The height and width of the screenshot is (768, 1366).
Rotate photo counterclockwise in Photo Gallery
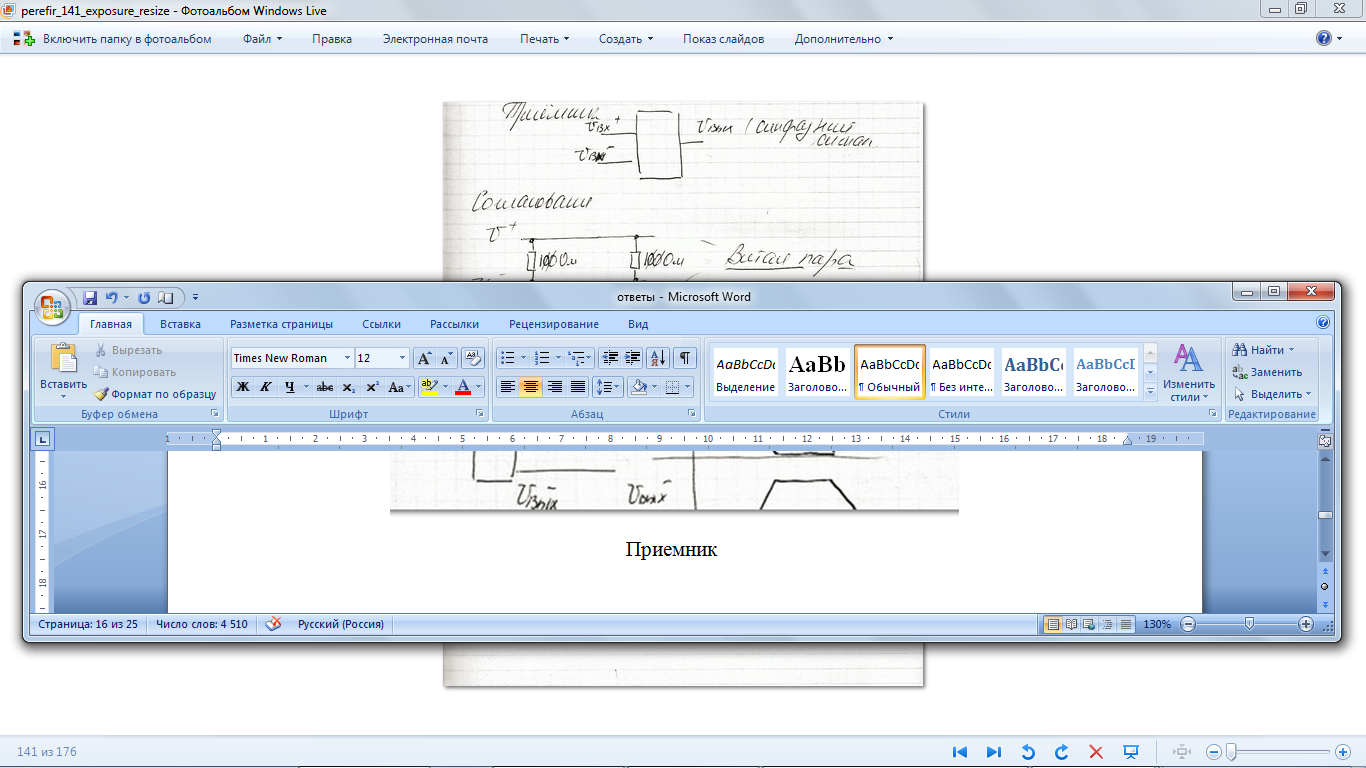tap(1028, 752)
